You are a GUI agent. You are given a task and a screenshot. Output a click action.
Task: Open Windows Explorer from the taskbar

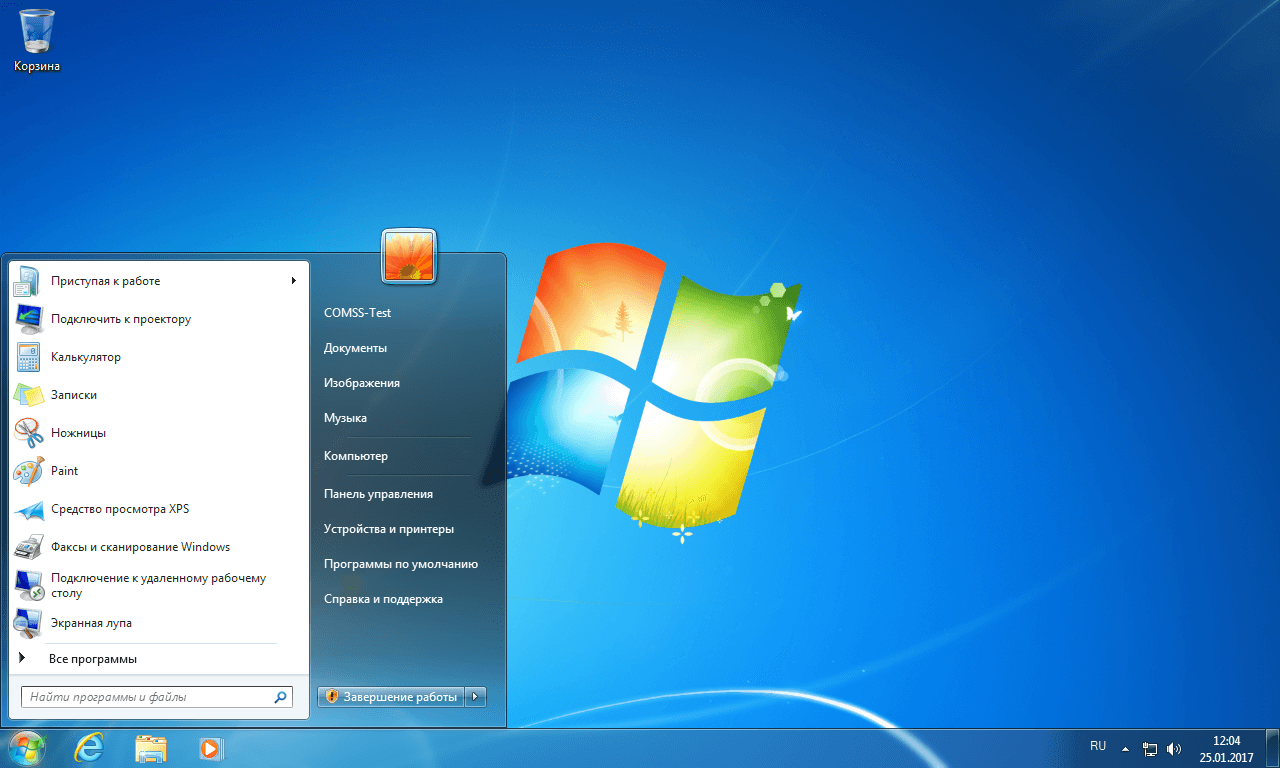[x=151, y=747]
